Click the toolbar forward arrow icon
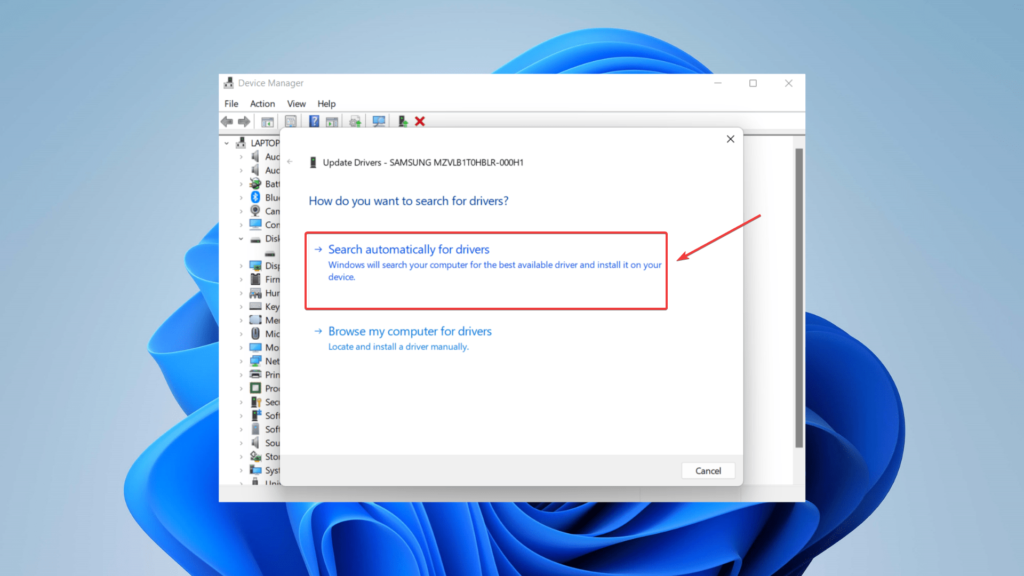 pos(244,122)
